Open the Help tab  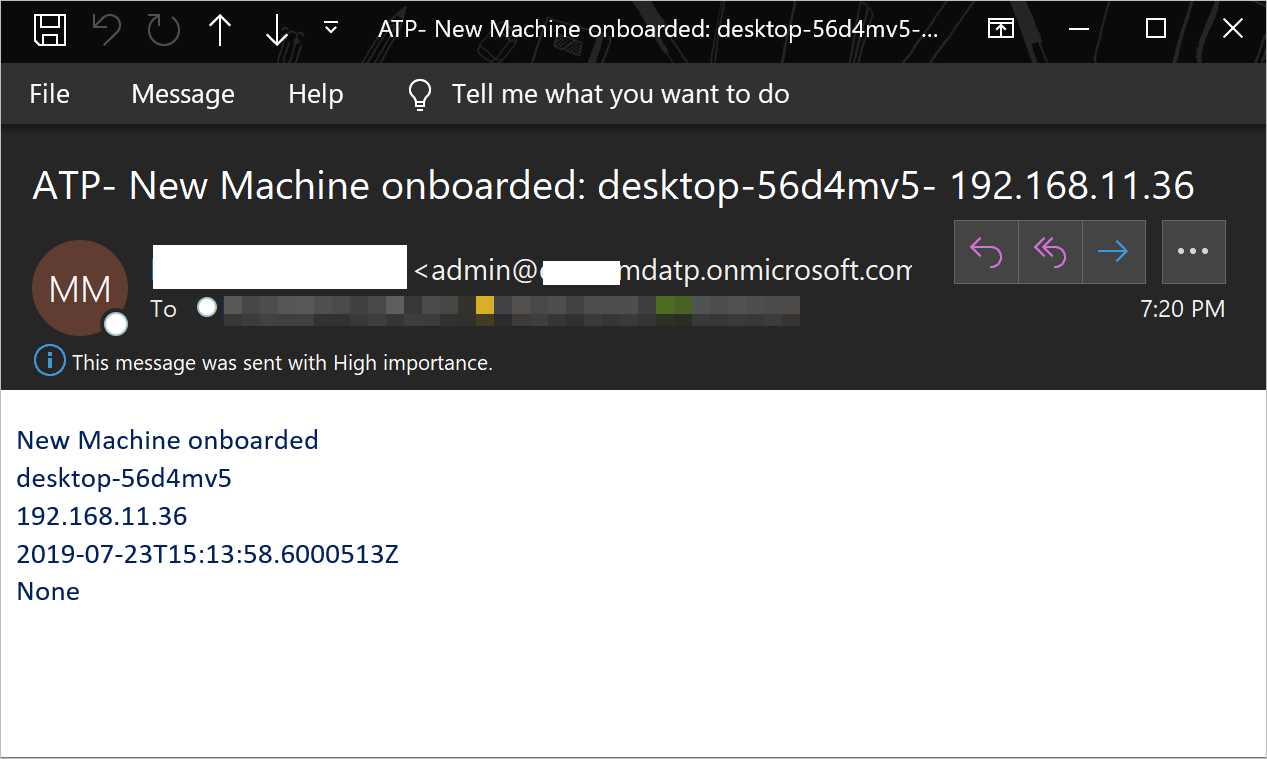click(316, 94)
